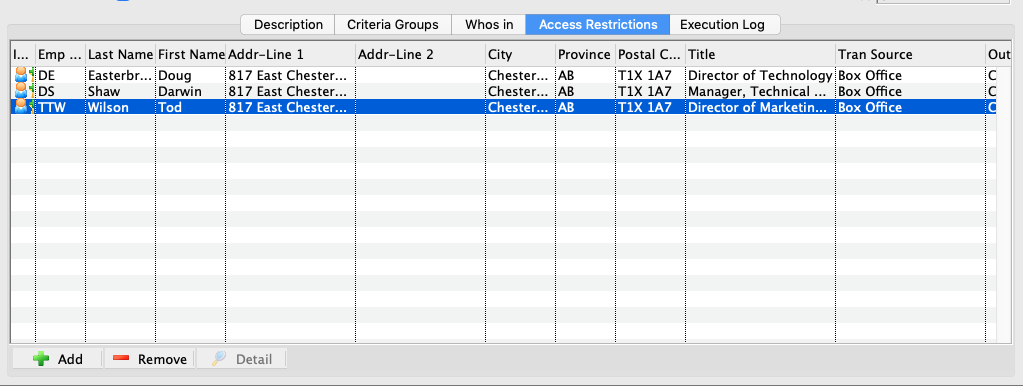This screenshot has height=387, width=1023.
Task: Select the employee code DS cell
Action: pyautogui.click(x=60, y=91)
